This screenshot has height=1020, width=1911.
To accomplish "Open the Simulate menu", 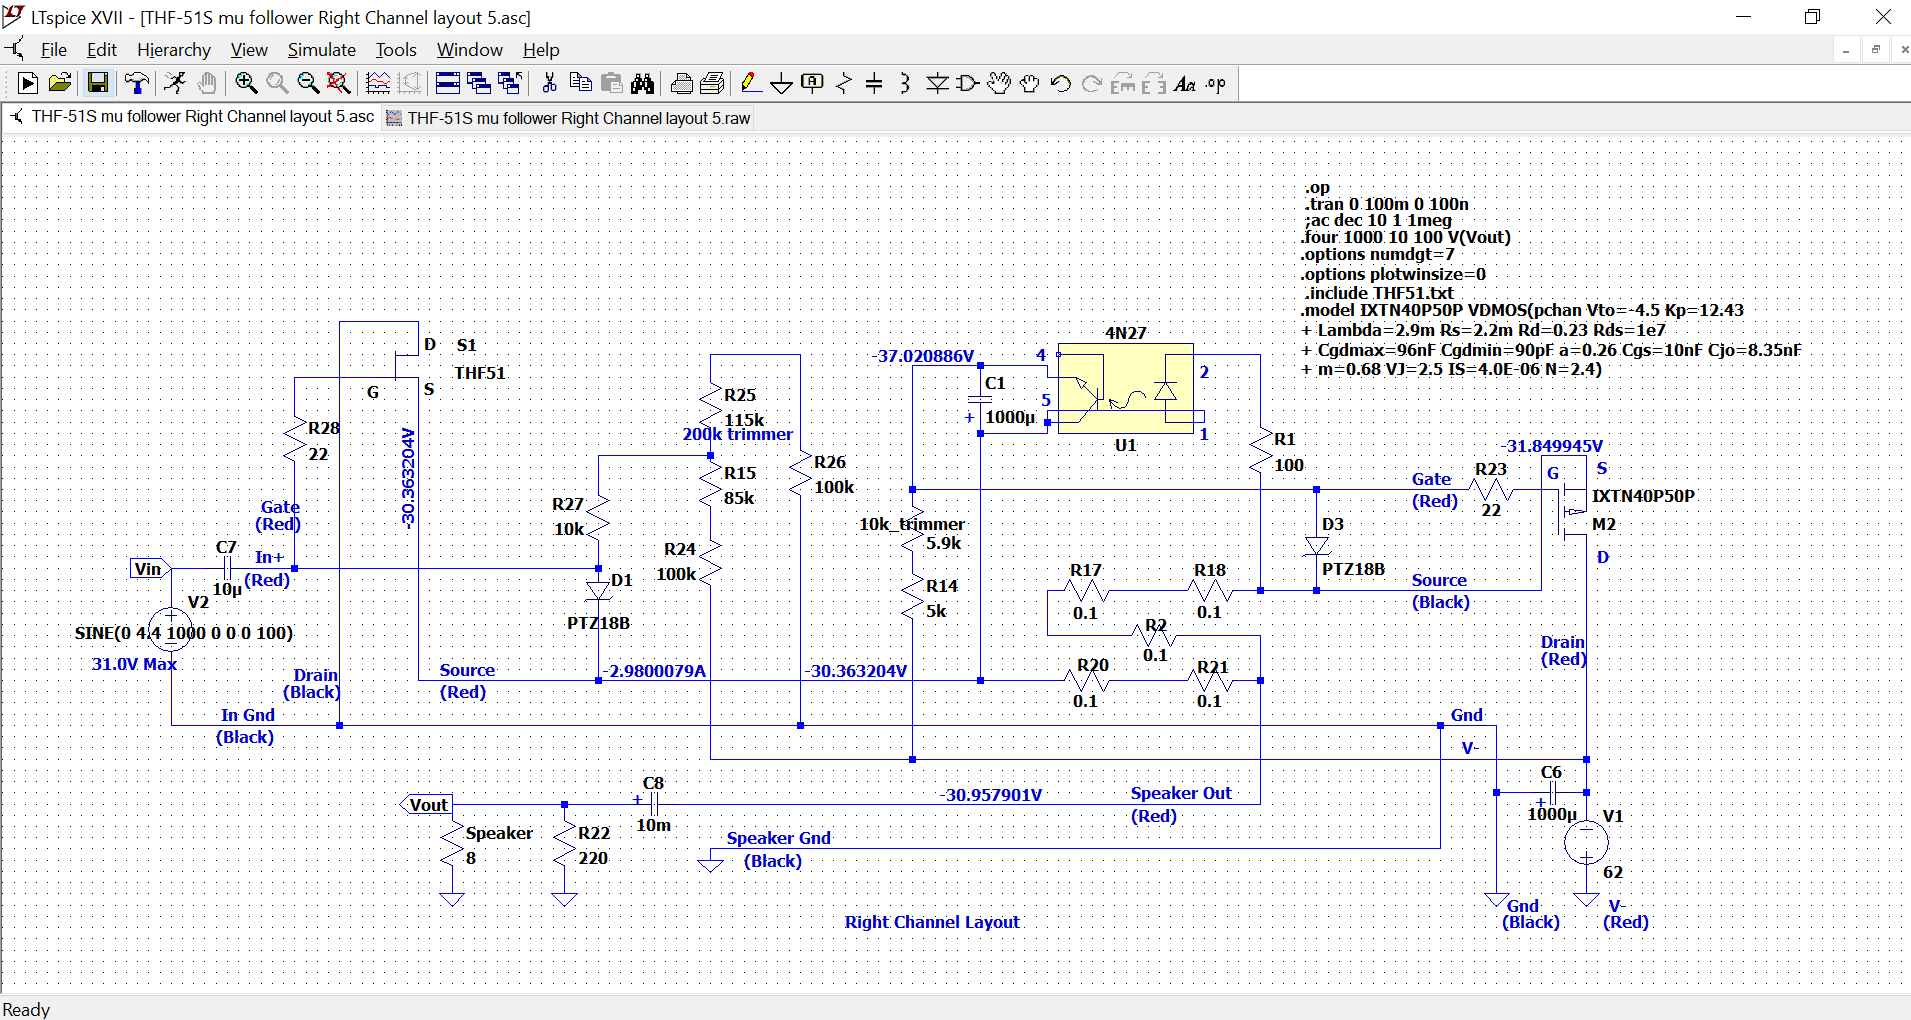I will (x=322, y=50).
